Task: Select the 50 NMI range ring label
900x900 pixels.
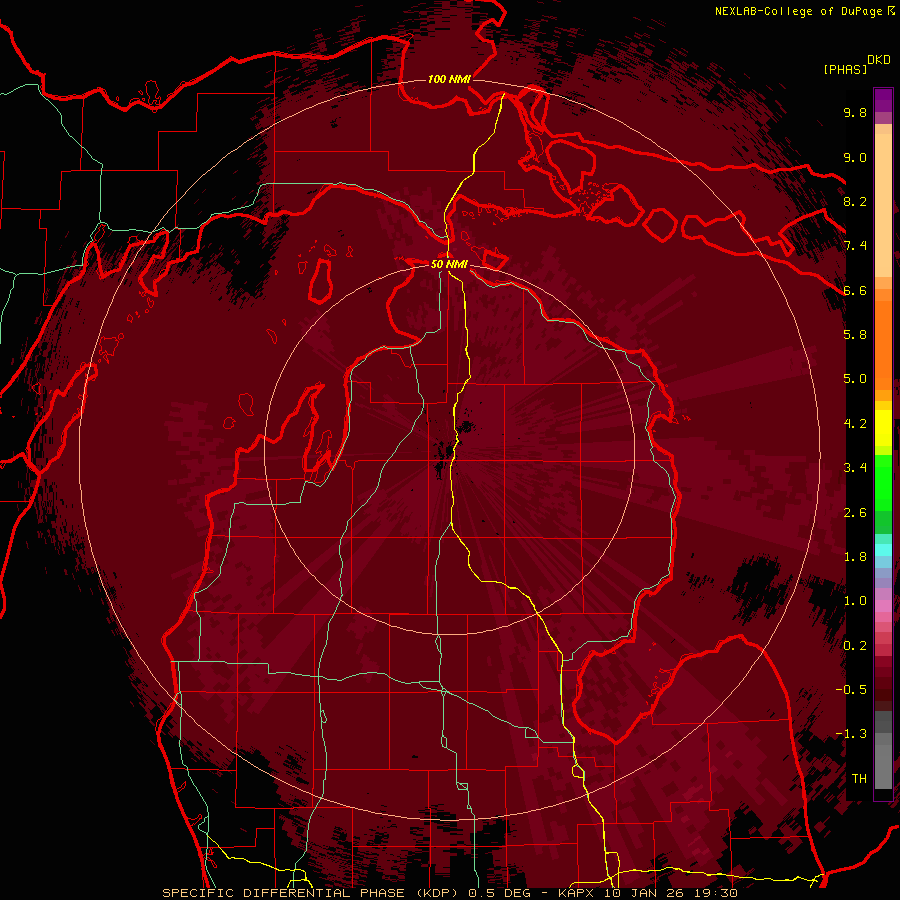Action: [449, 264]
